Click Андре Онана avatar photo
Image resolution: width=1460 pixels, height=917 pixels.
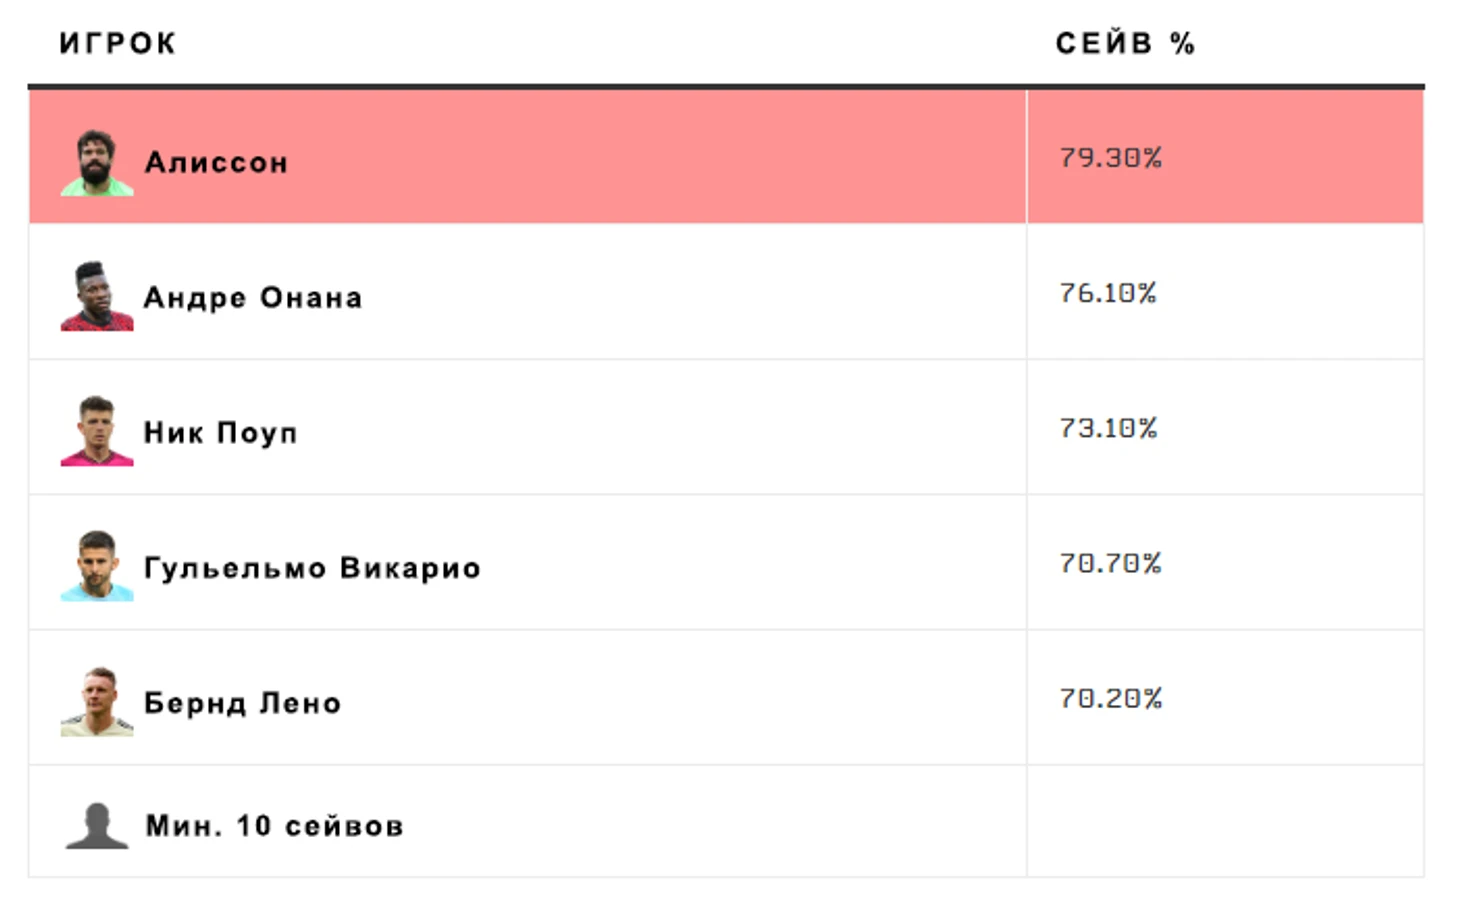97,296
